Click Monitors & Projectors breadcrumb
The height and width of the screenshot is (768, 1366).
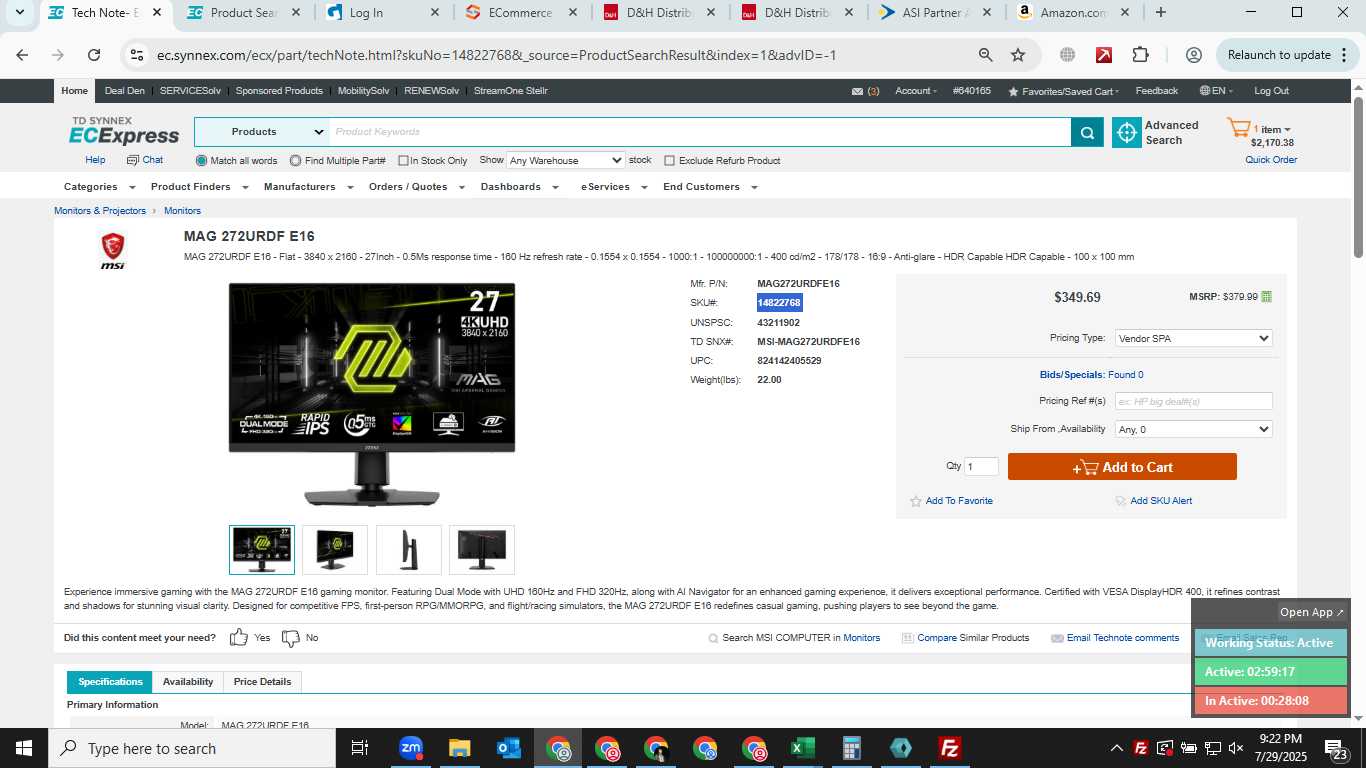click(x=100, y=211)
